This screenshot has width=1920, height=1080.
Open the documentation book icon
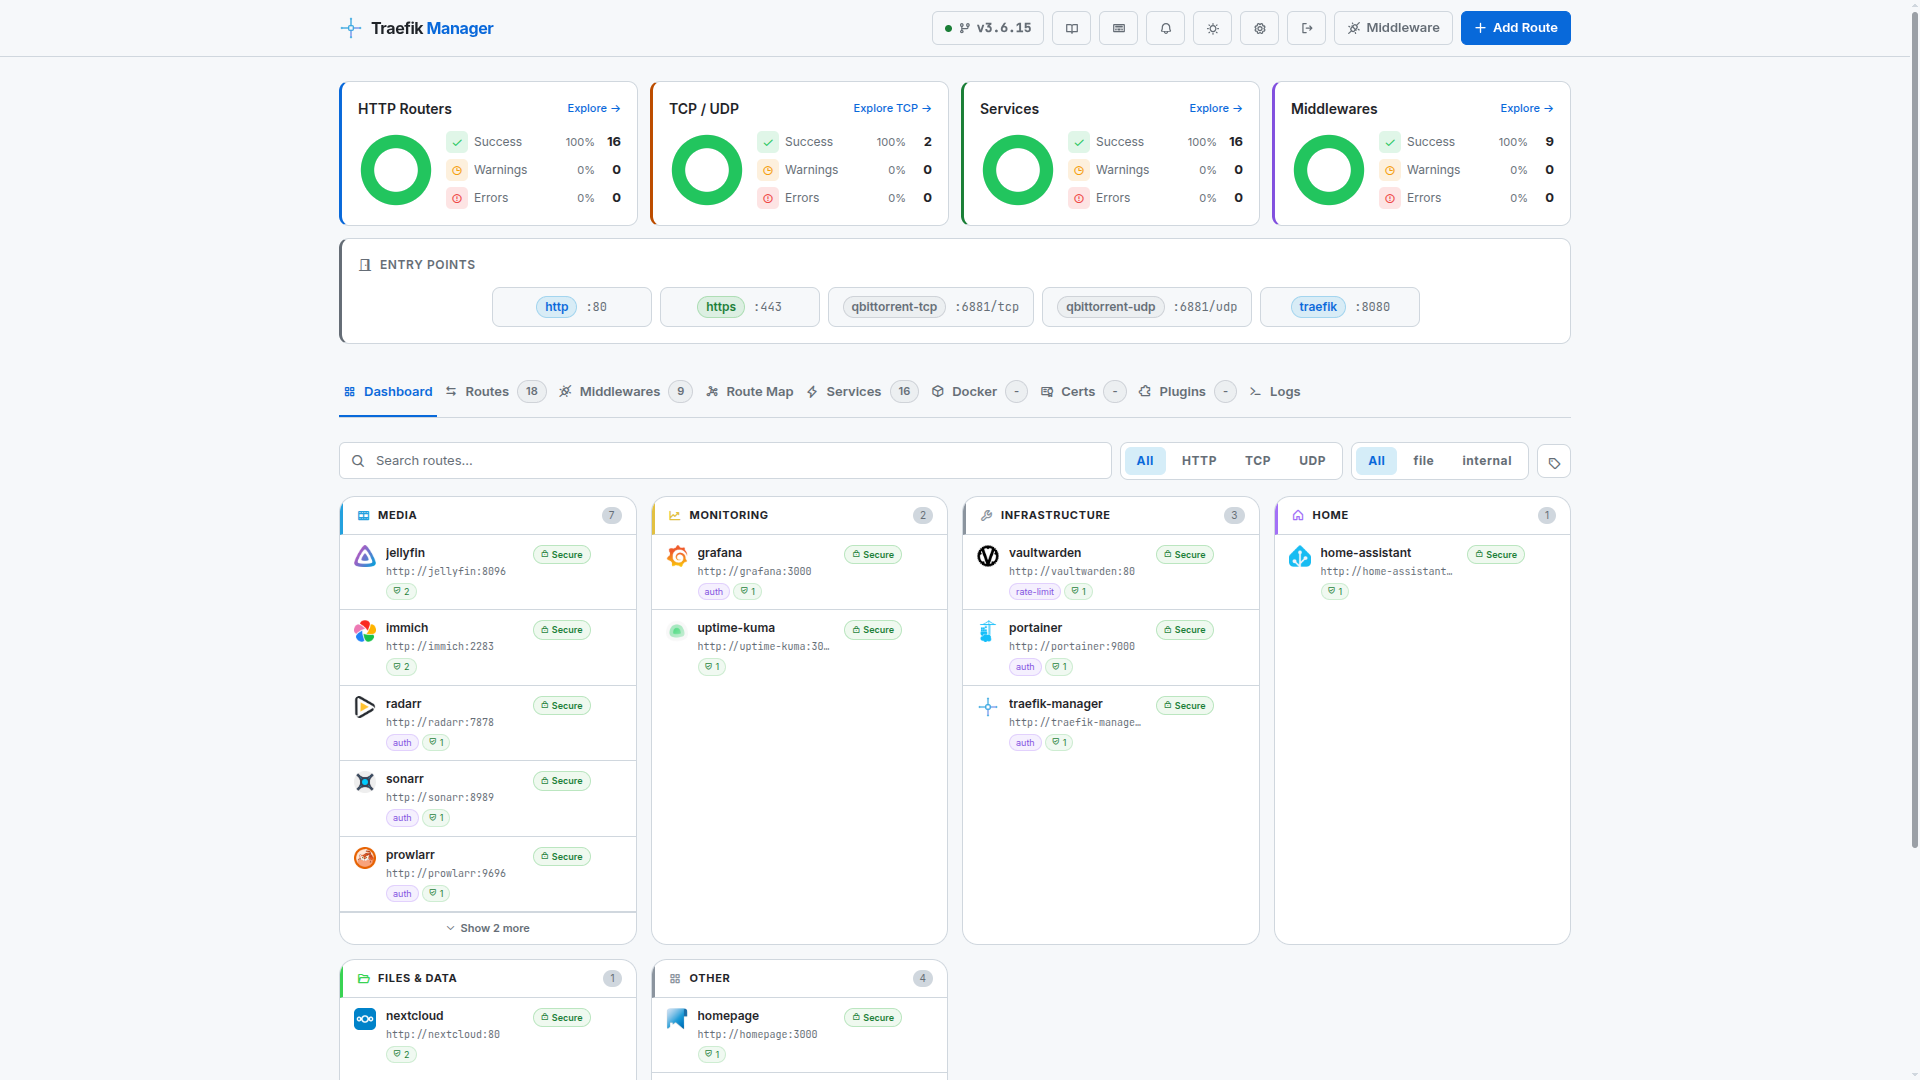pyautogui.click(x=1071, y=28)
